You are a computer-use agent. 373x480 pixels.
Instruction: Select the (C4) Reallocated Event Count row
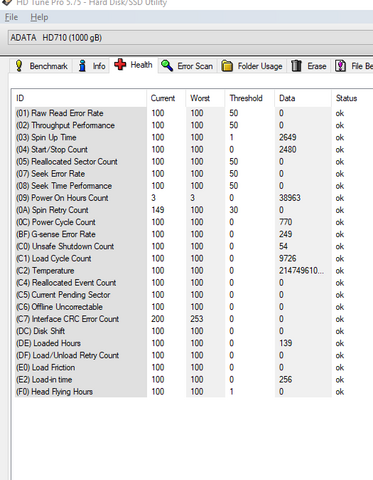[193, 283]
